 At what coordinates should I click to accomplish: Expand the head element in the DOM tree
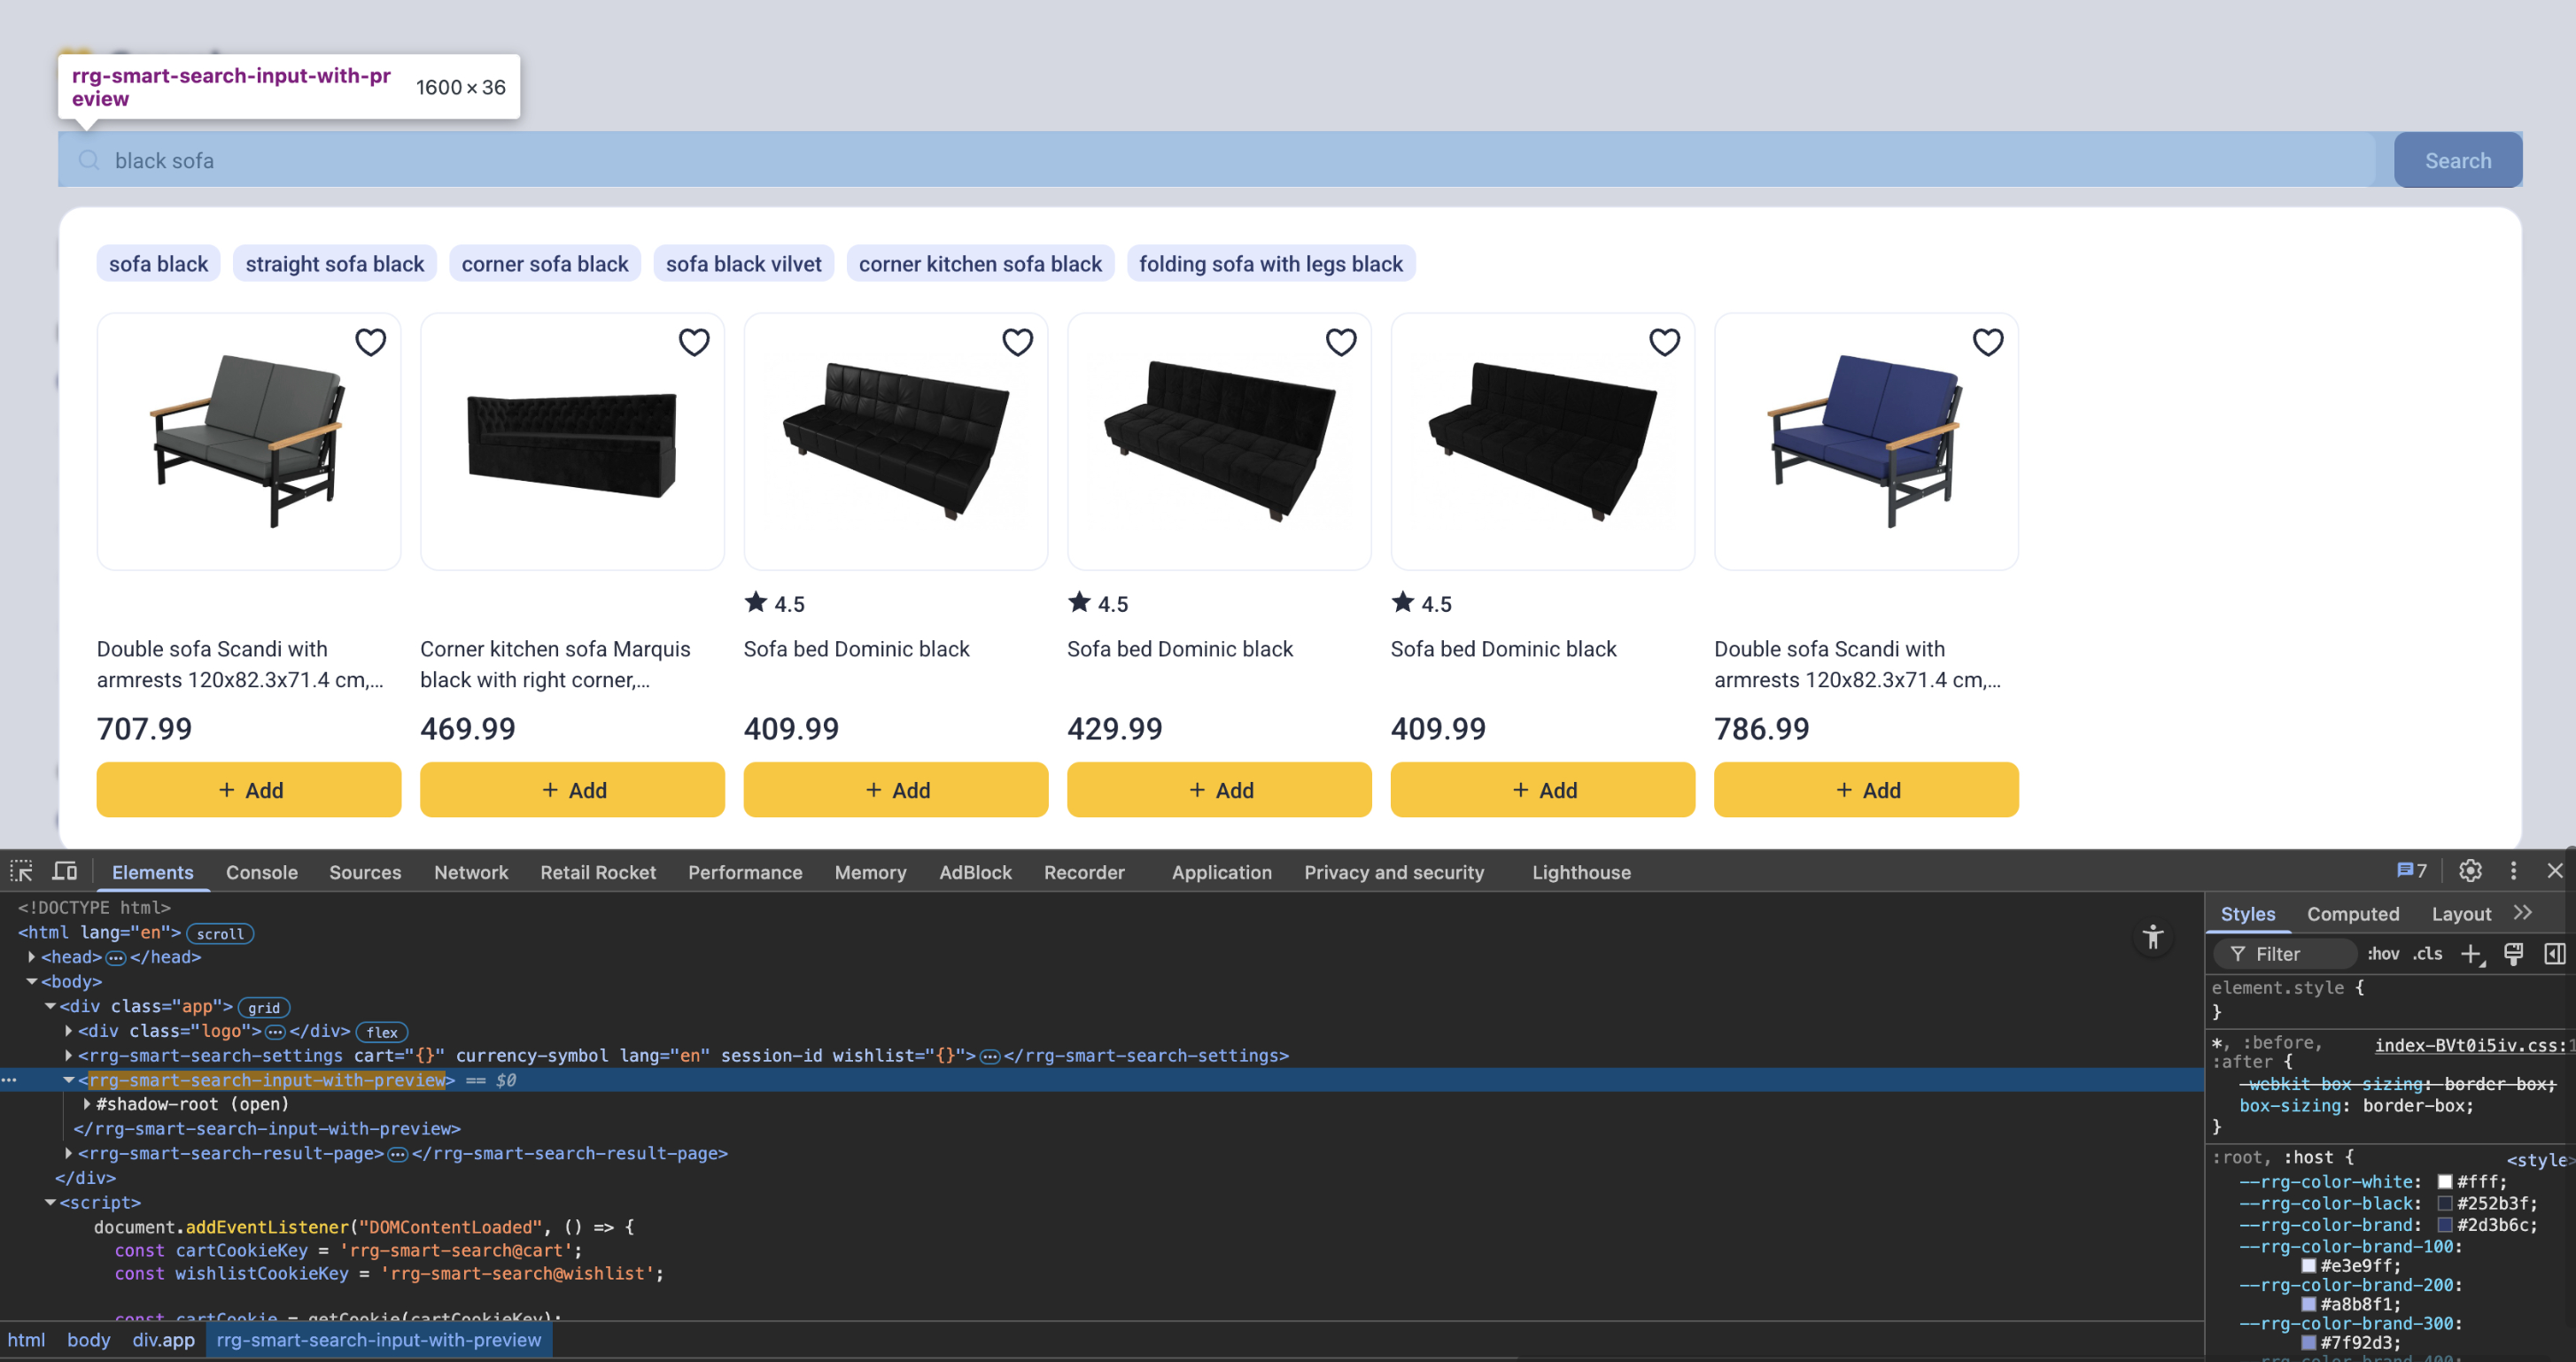coord(31,956)
